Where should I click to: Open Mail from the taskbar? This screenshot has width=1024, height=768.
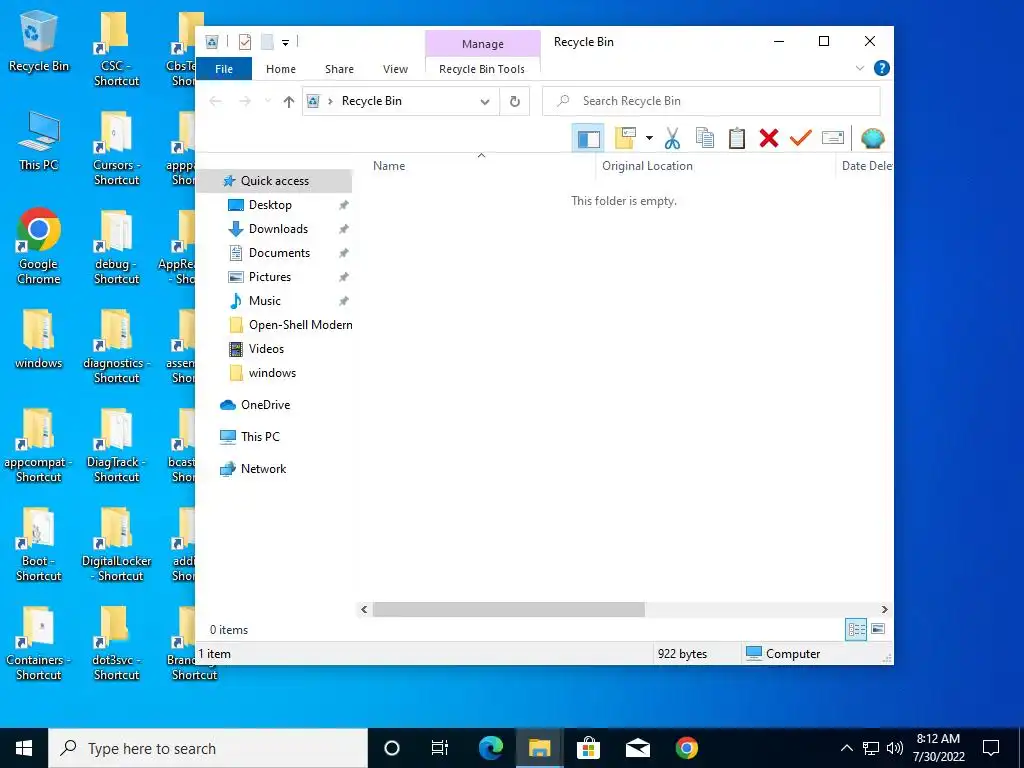click(x=637, y=748)
